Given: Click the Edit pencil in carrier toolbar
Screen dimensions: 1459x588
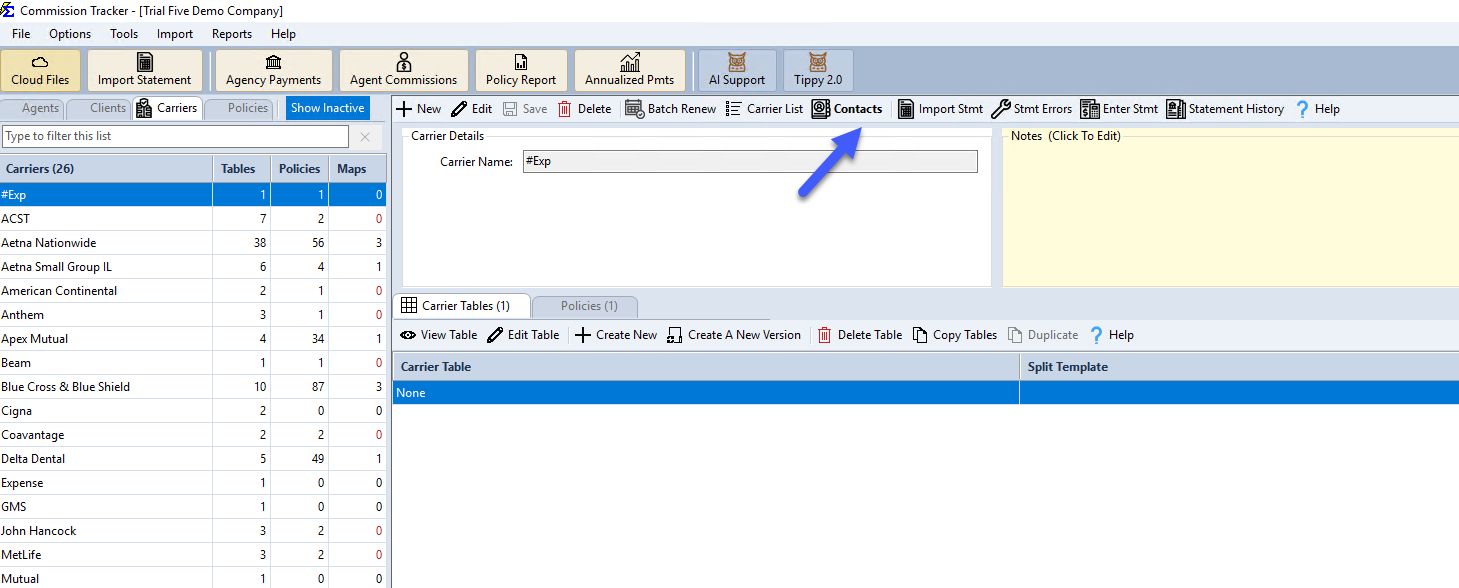Looking at the screenshot, I should (472, 109).
